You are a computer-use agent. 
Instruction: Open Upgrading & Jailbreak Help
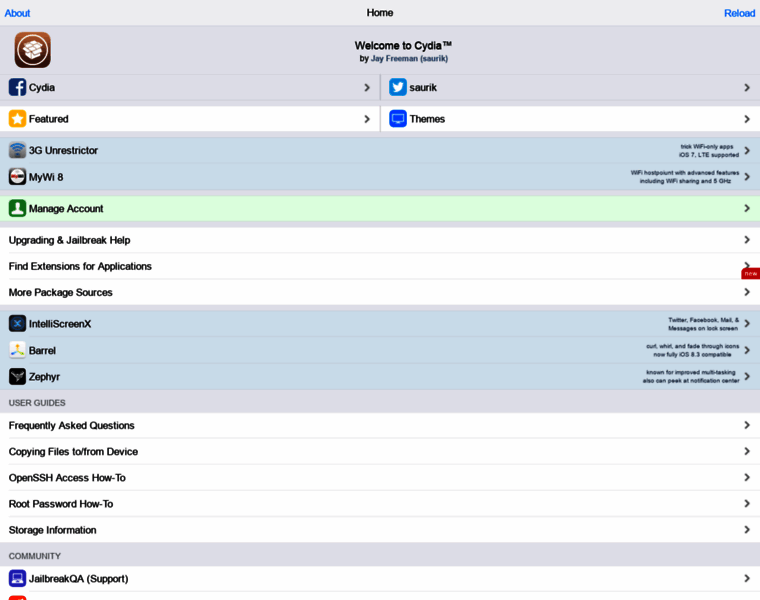click(380, 240)
